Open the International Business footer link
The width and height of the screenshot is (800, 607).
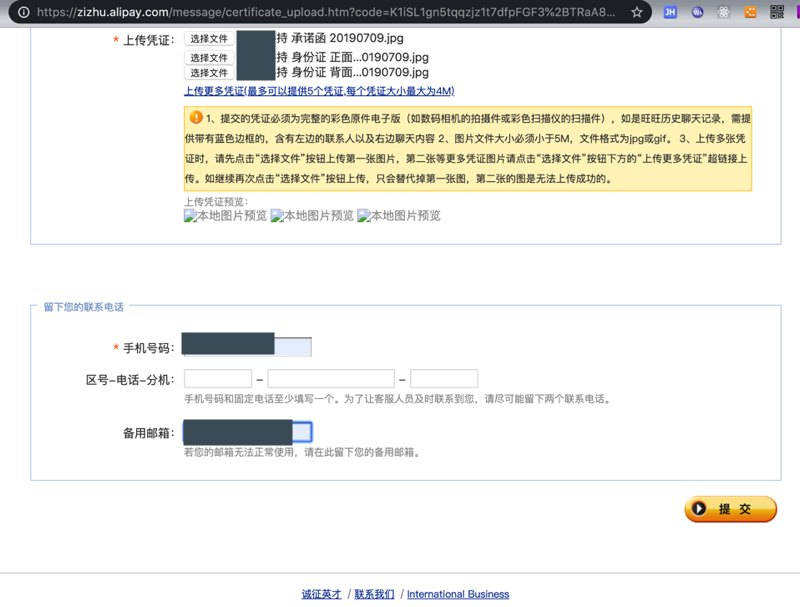[x=458, y=594]
